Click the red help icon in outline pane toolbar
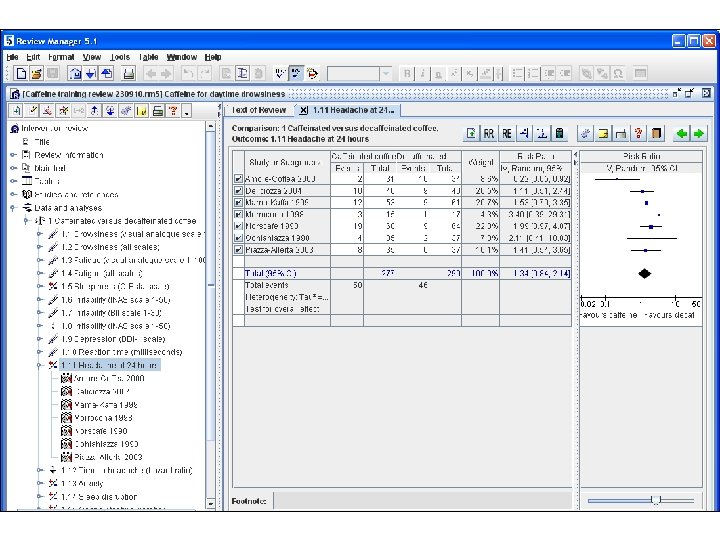720x540 pixels. pos(173,111)
